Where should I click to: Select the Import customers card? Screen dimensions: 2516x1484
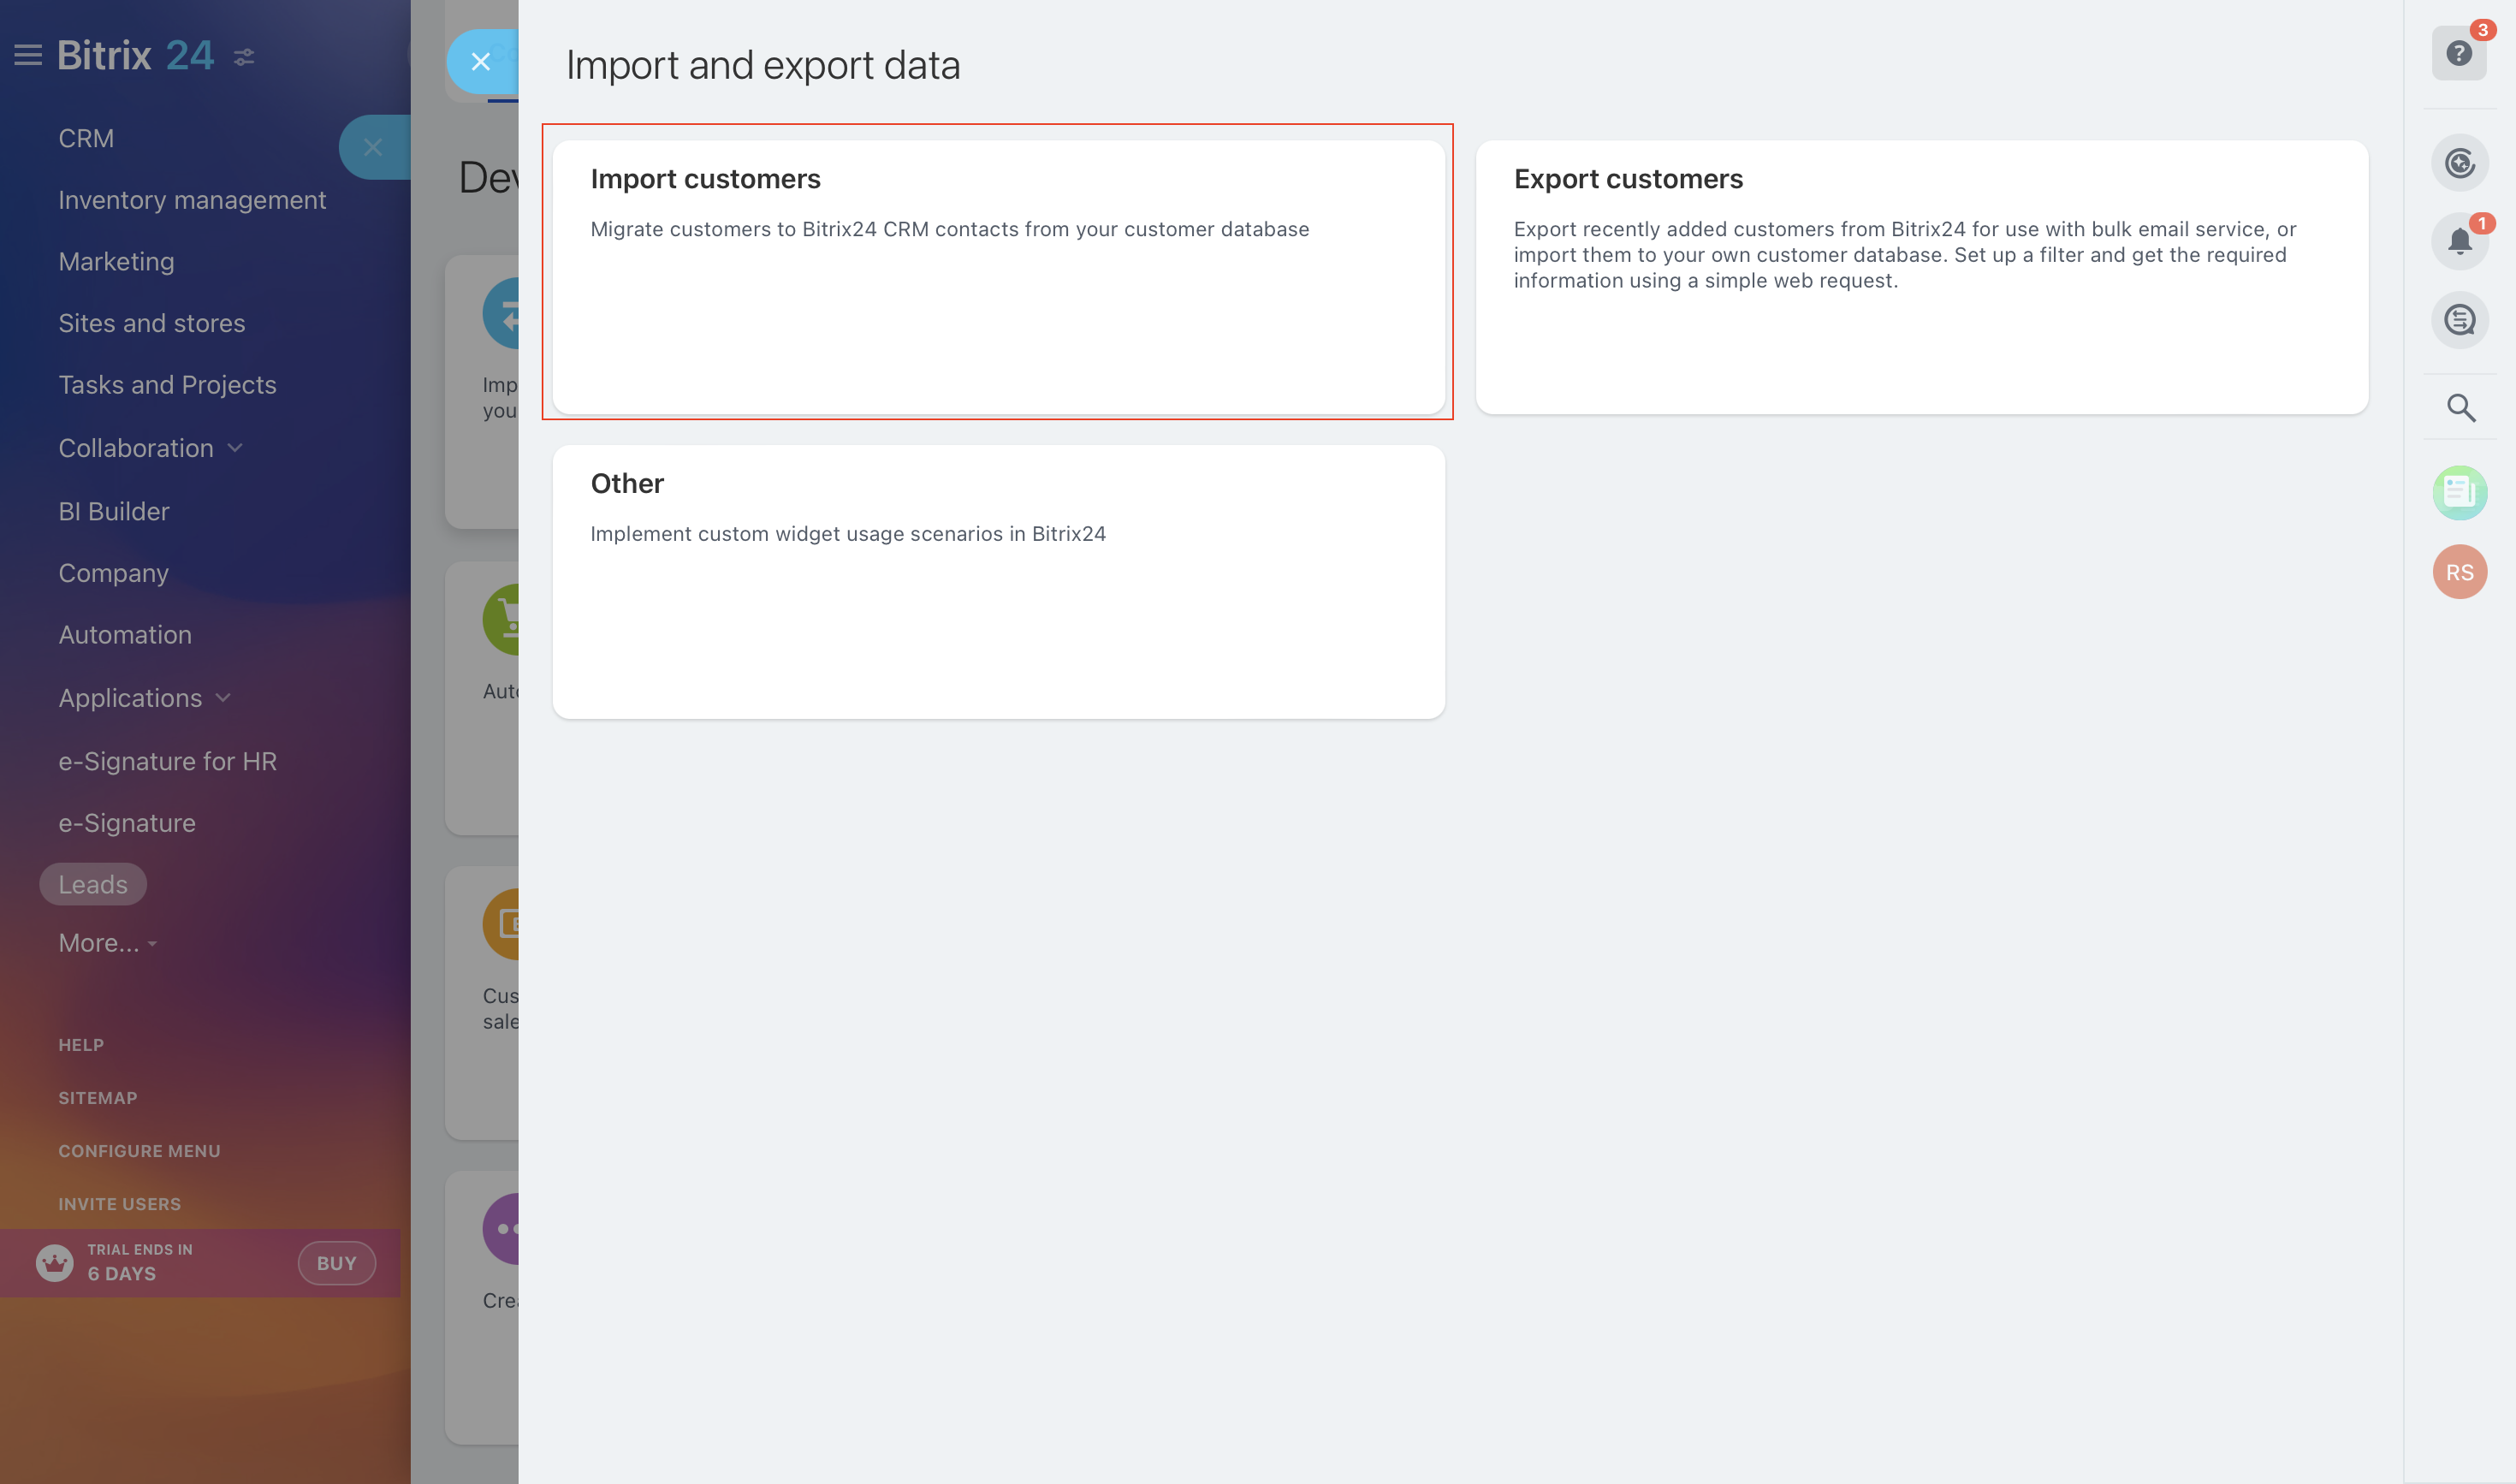(998, 277)
